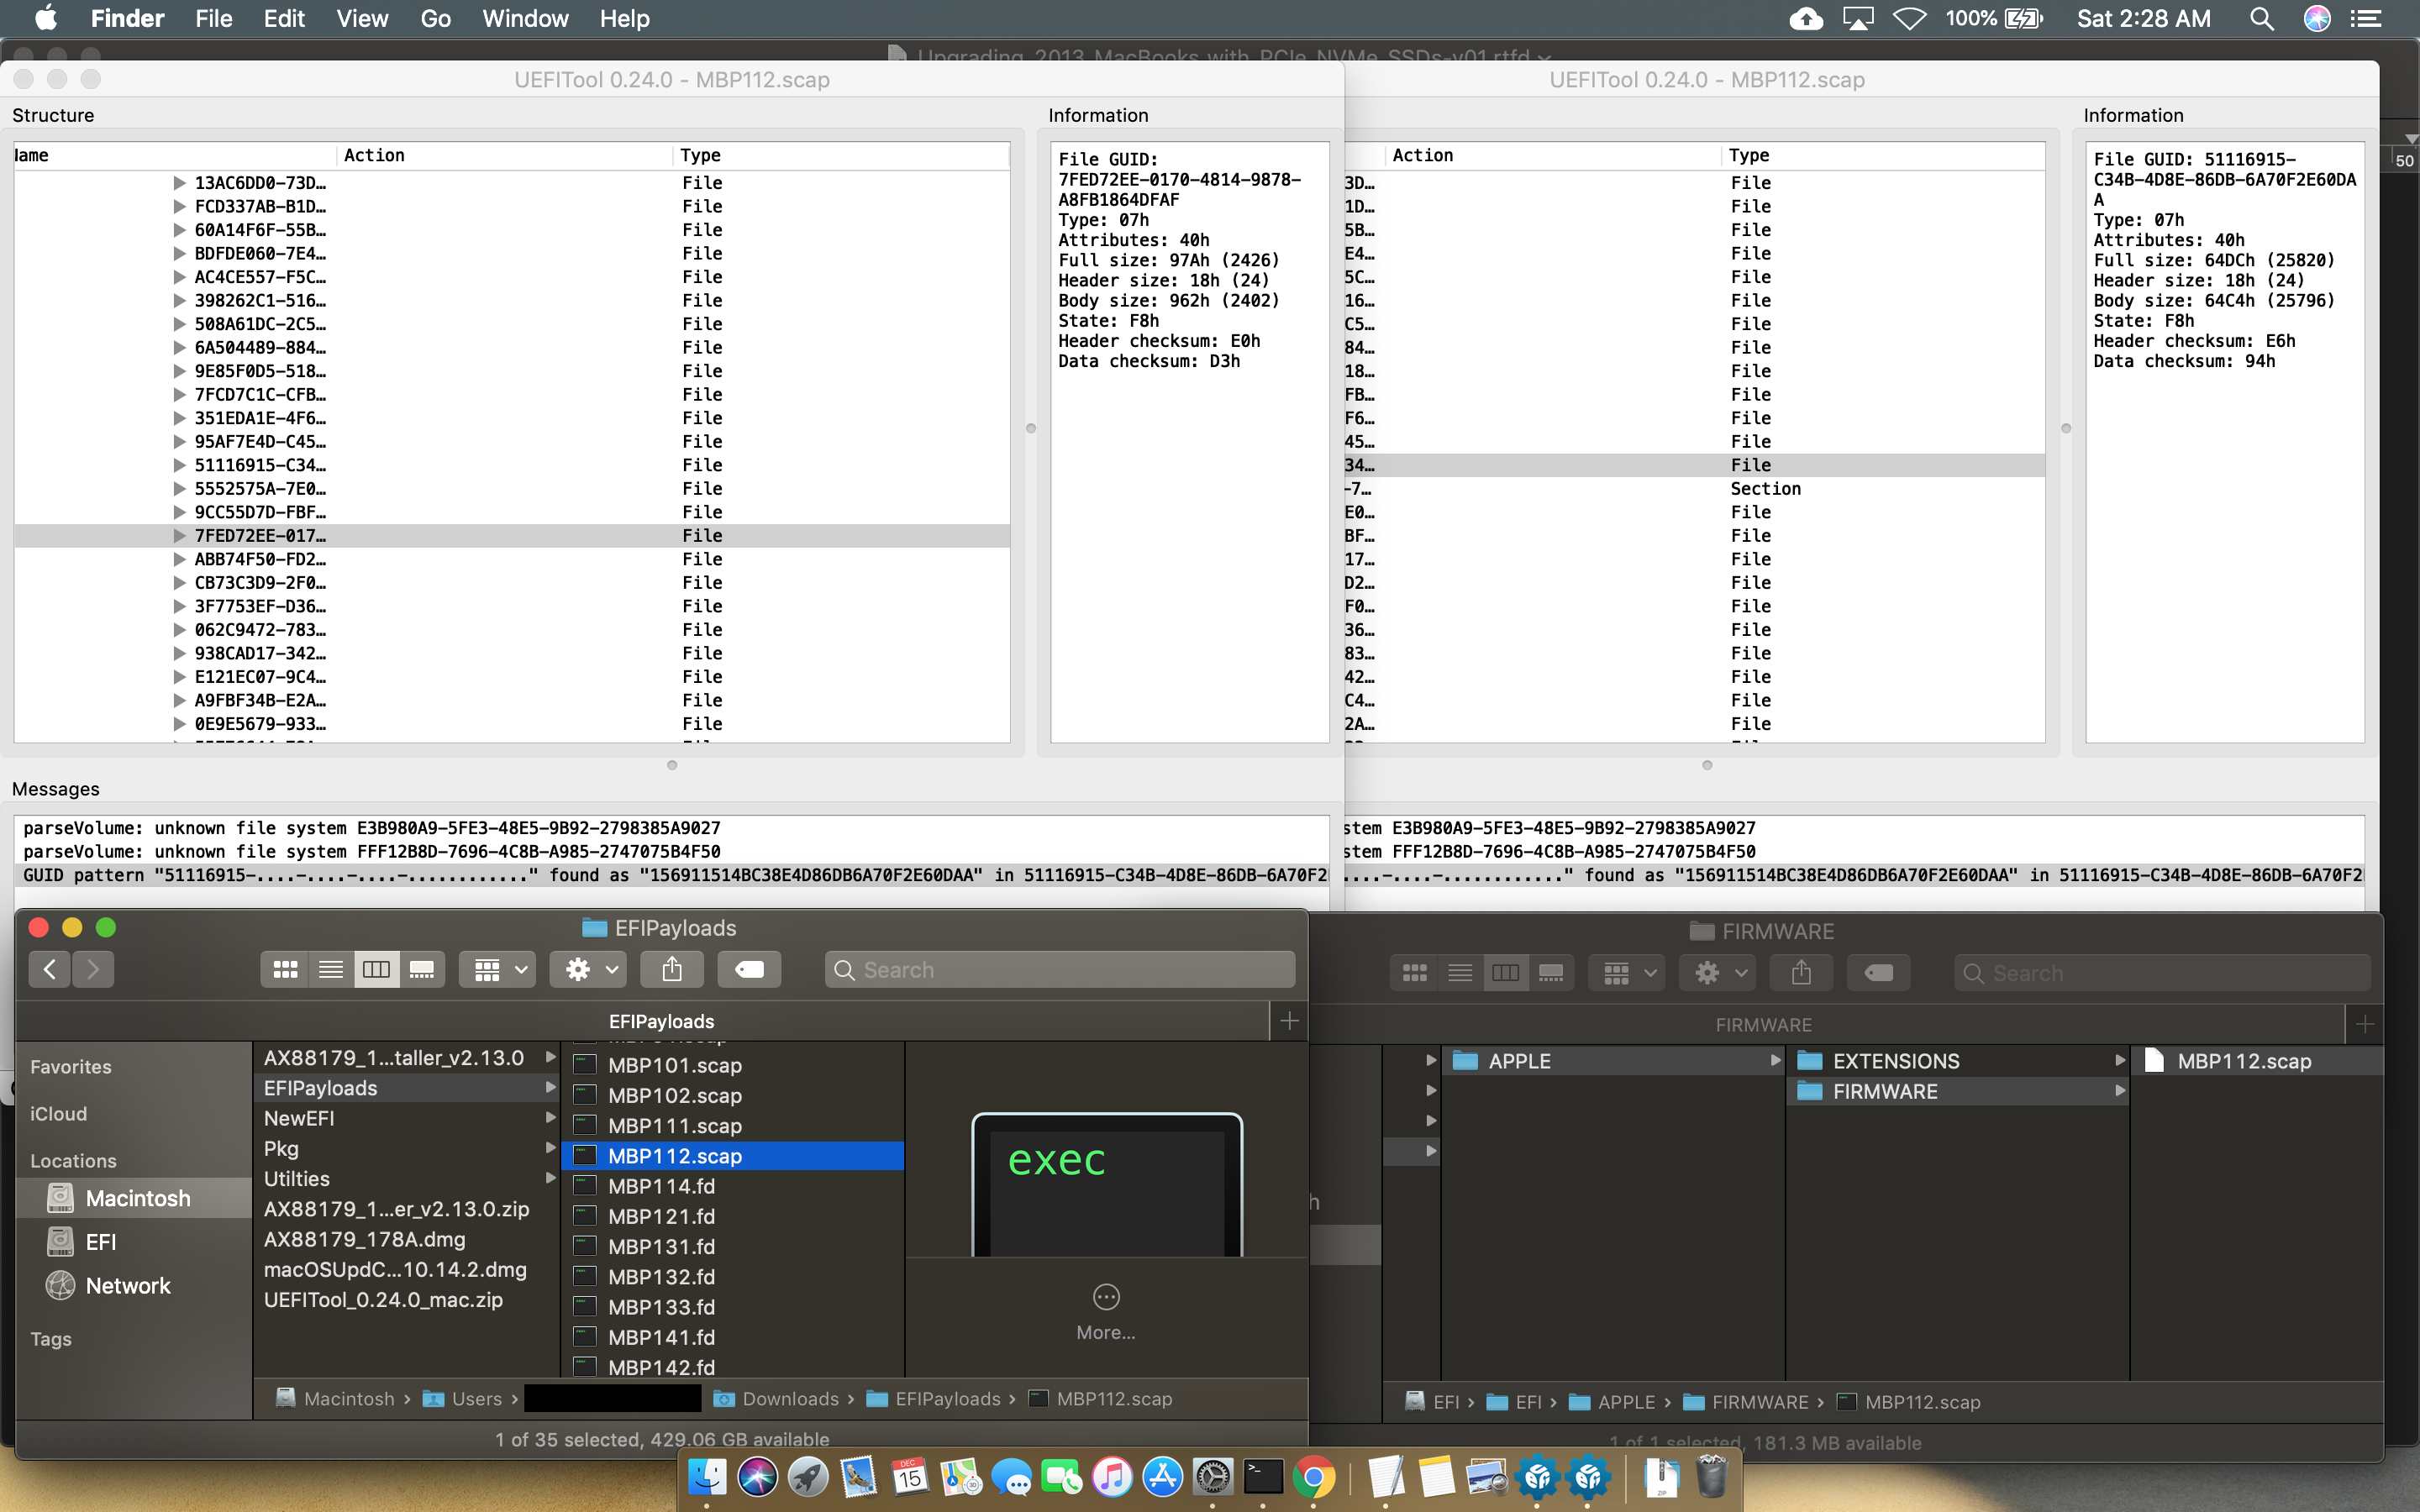Open Notification Center in menu bar
The image size is (2420, 1512).
(2366, 18)
